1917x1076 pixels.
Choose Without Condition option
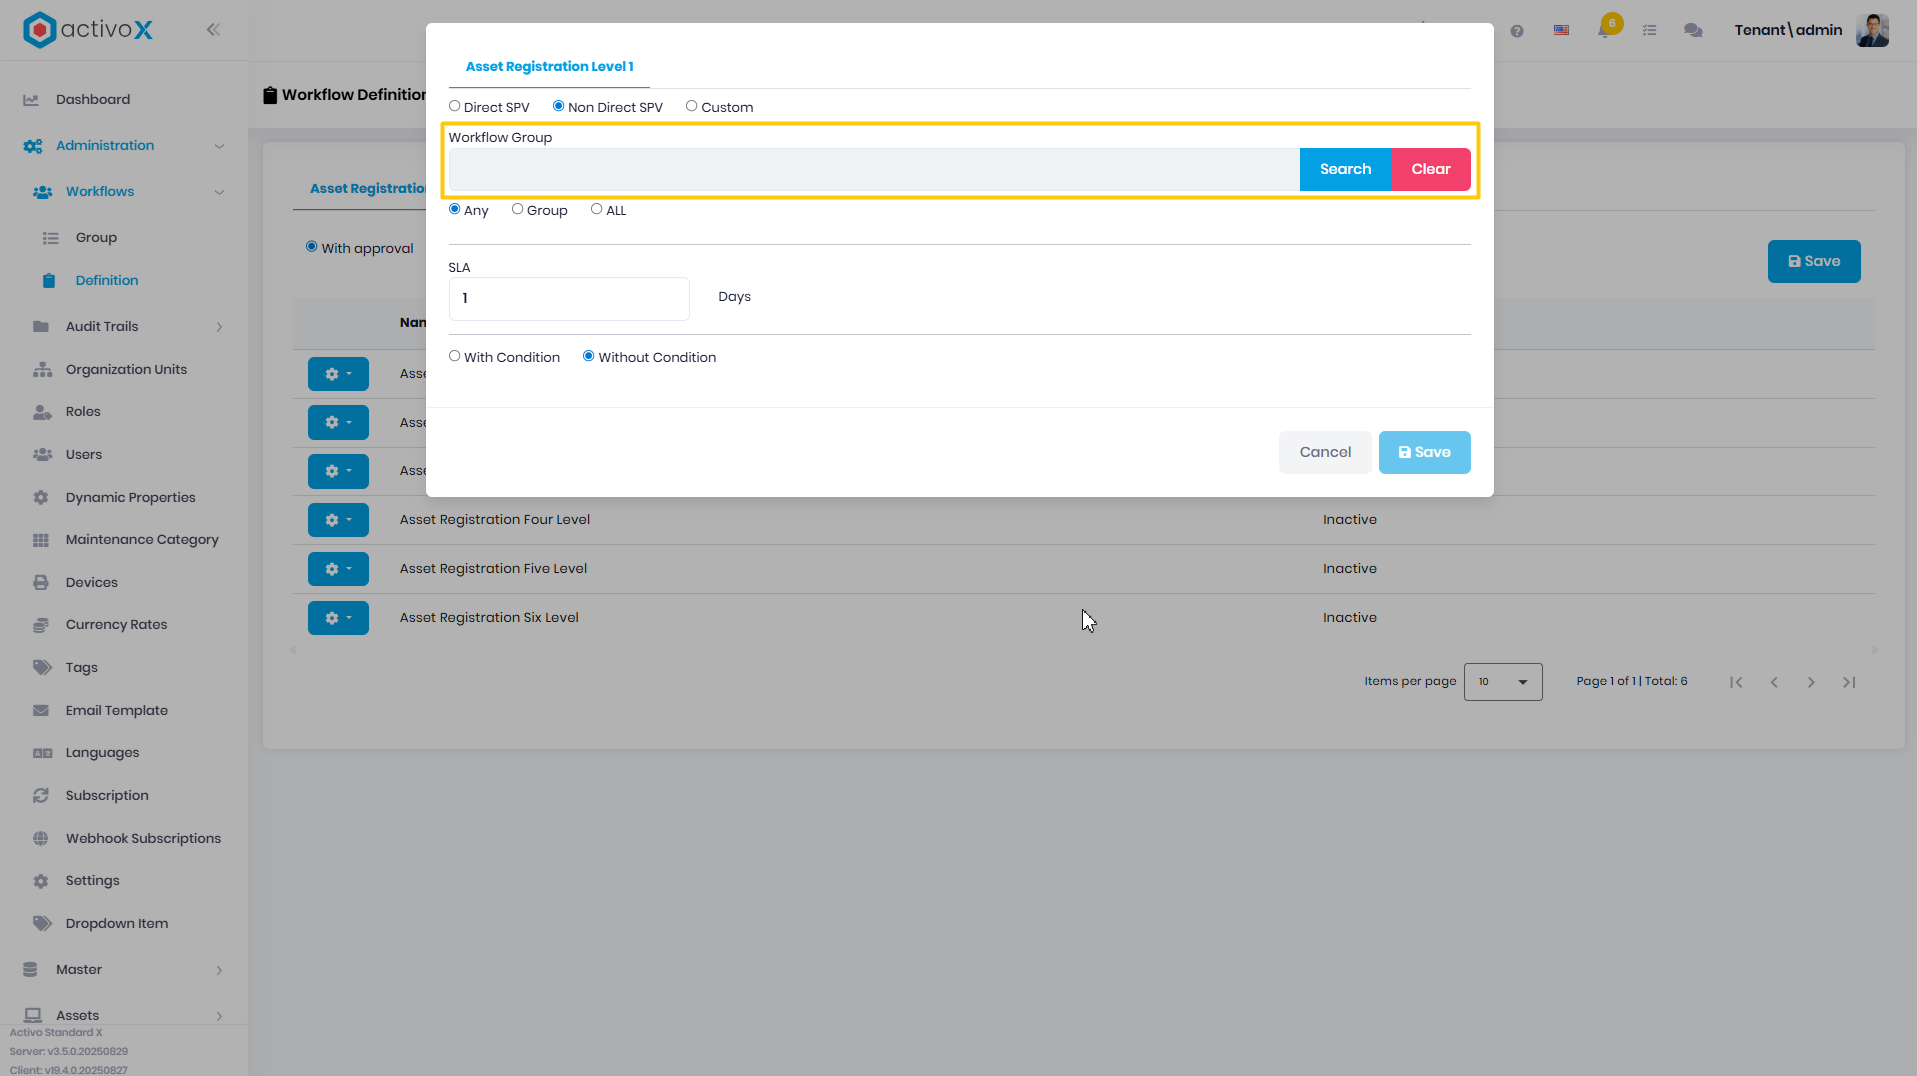tap(589, 356)
